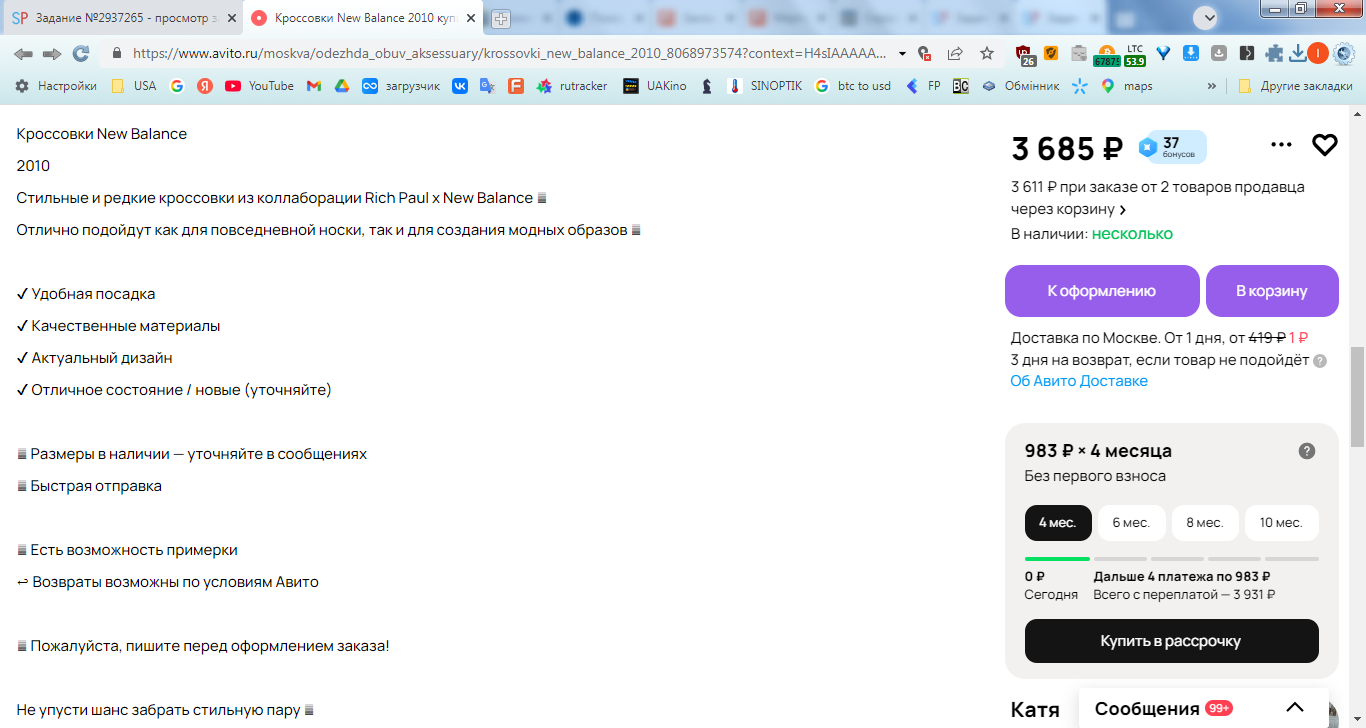
Task: Switch to Задание №2937265 tab
Action: click(125, 18)
